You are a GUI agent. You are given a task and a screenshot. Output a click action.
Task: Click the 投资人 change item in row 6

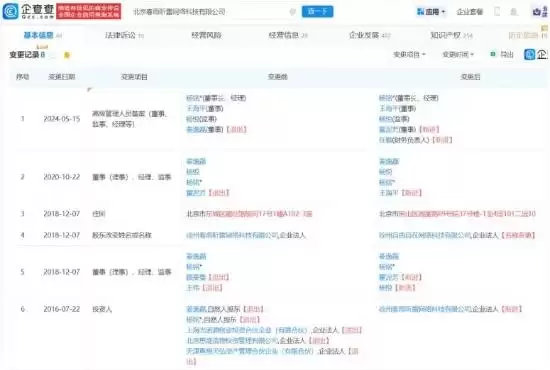[102, 309]
